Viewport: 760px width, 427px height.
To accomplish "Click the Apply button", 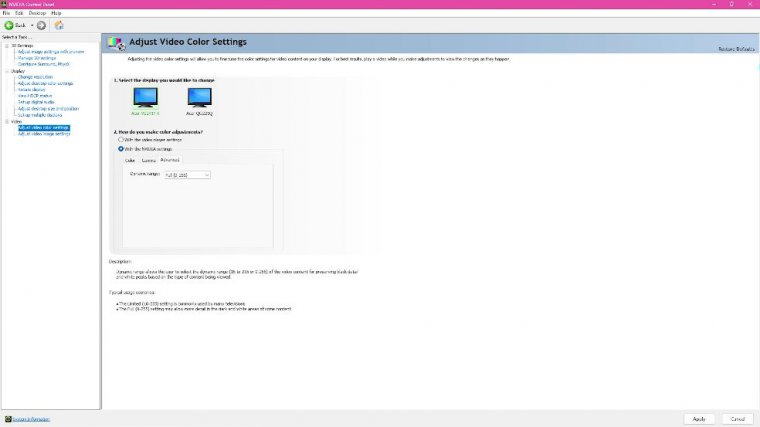I will (x=699, y=418).
